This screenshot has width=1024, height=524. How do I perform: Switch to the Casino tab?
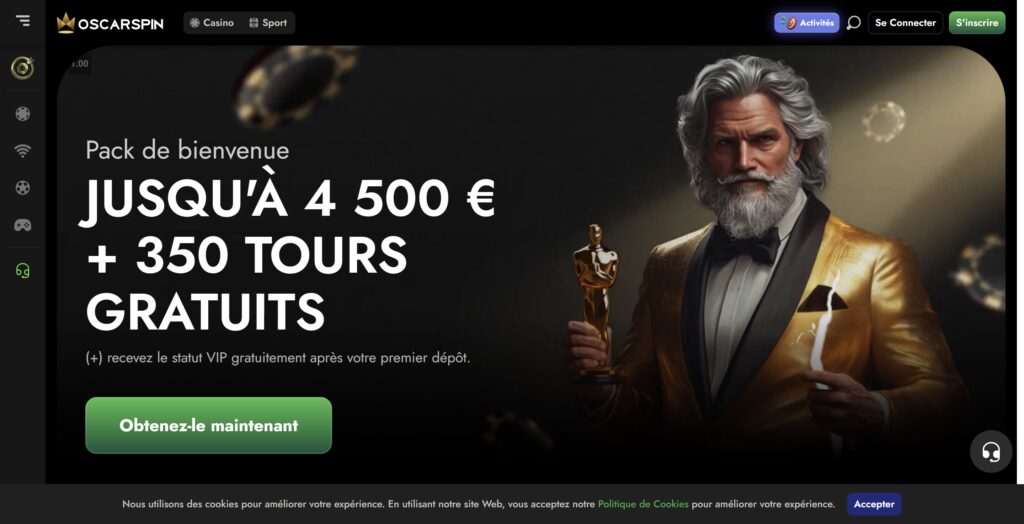212,23
